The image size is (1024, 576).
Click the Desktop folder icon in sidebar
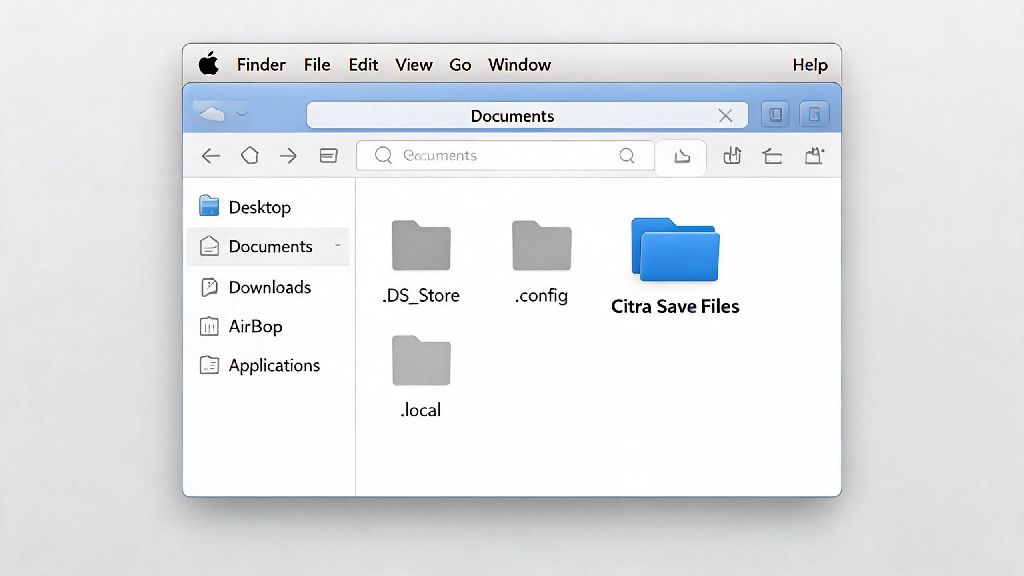coord(209,206)
